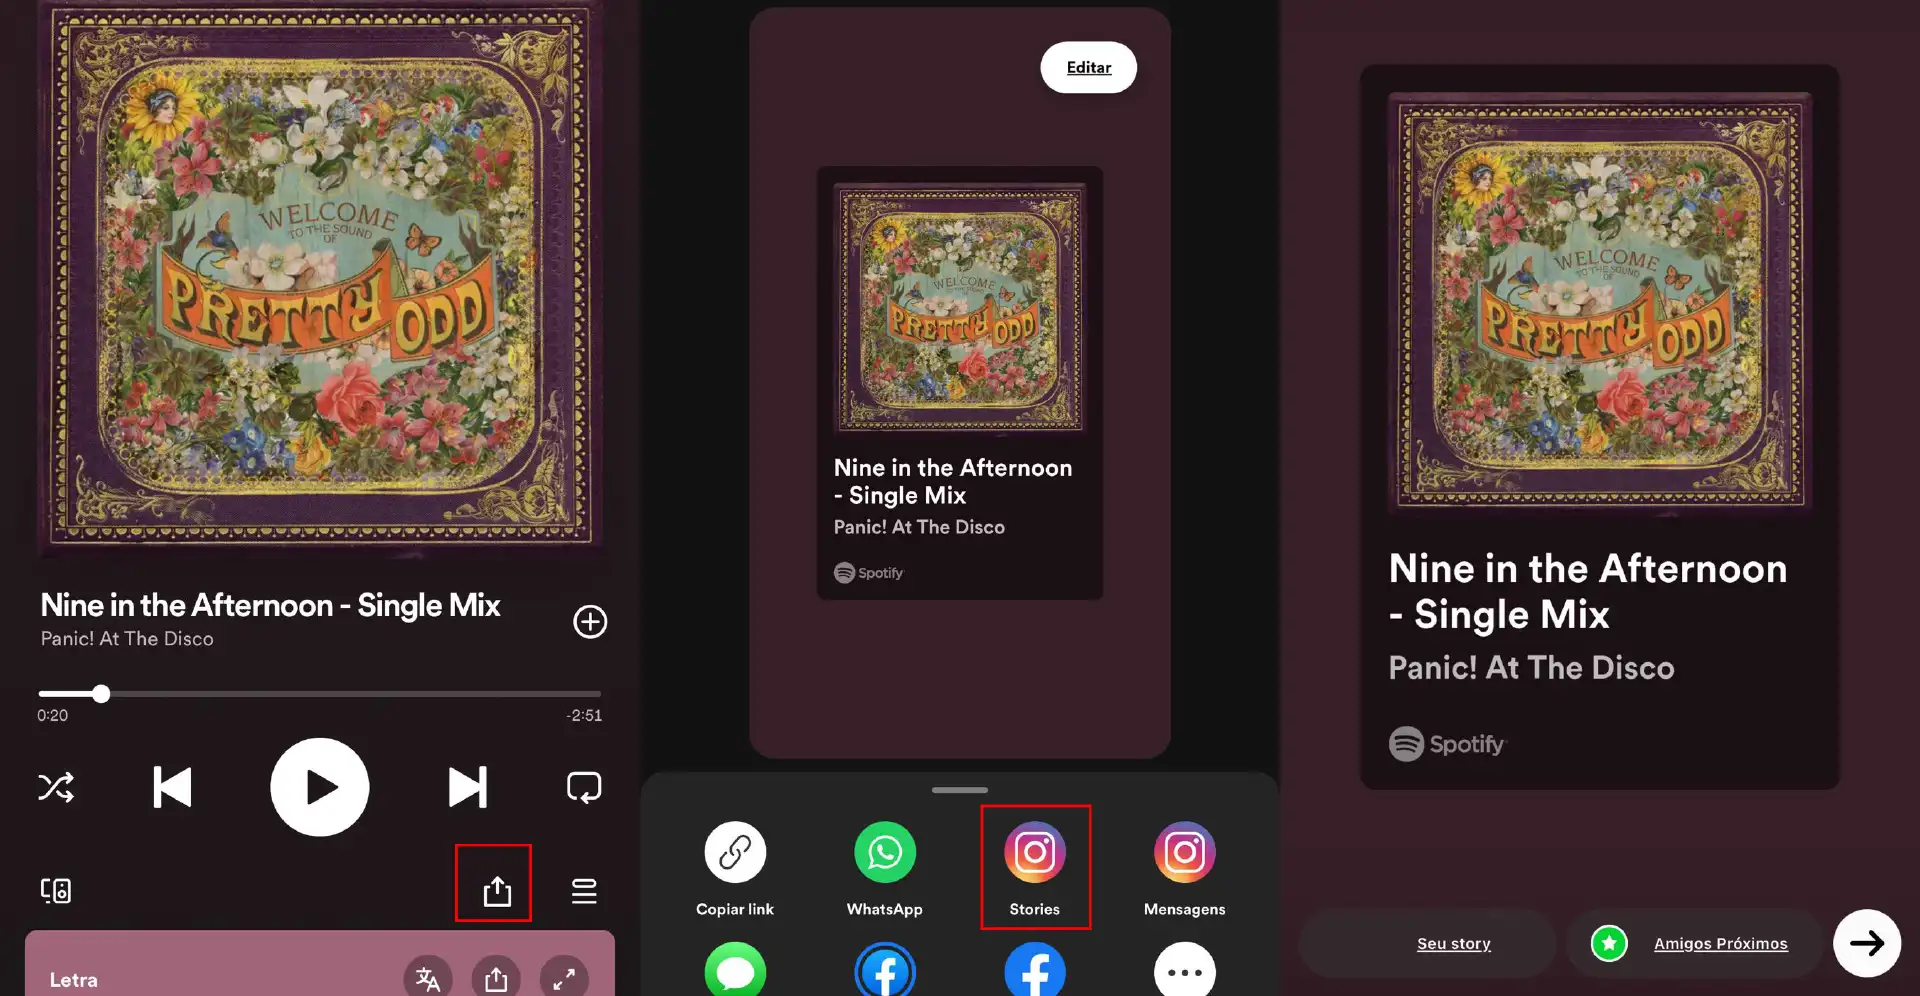Image resolution: width=1920 pixels, height=996 pixels.
Task: Click the Editar button
Action: (x=1088, y=68)
